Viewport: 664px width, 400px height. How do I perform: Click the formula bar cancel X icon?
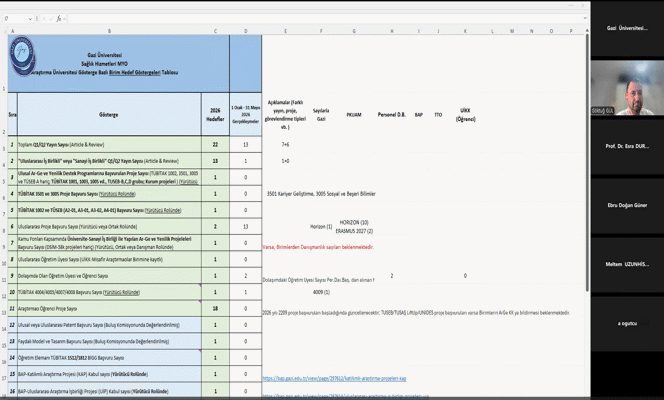pyautogui.click(x=44, y=19)
